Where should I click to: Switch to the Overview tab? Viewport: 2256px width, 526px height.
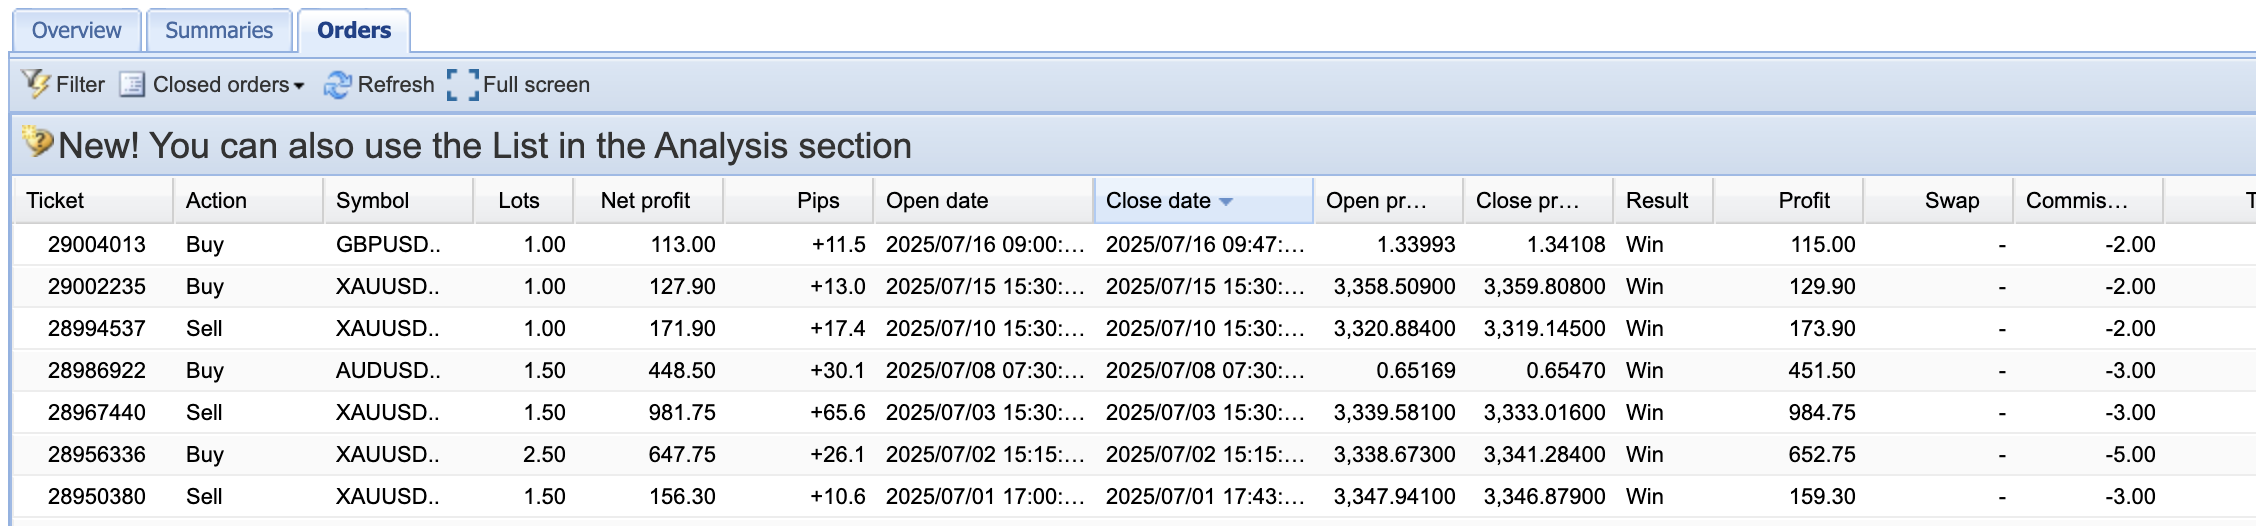(76, 30)
